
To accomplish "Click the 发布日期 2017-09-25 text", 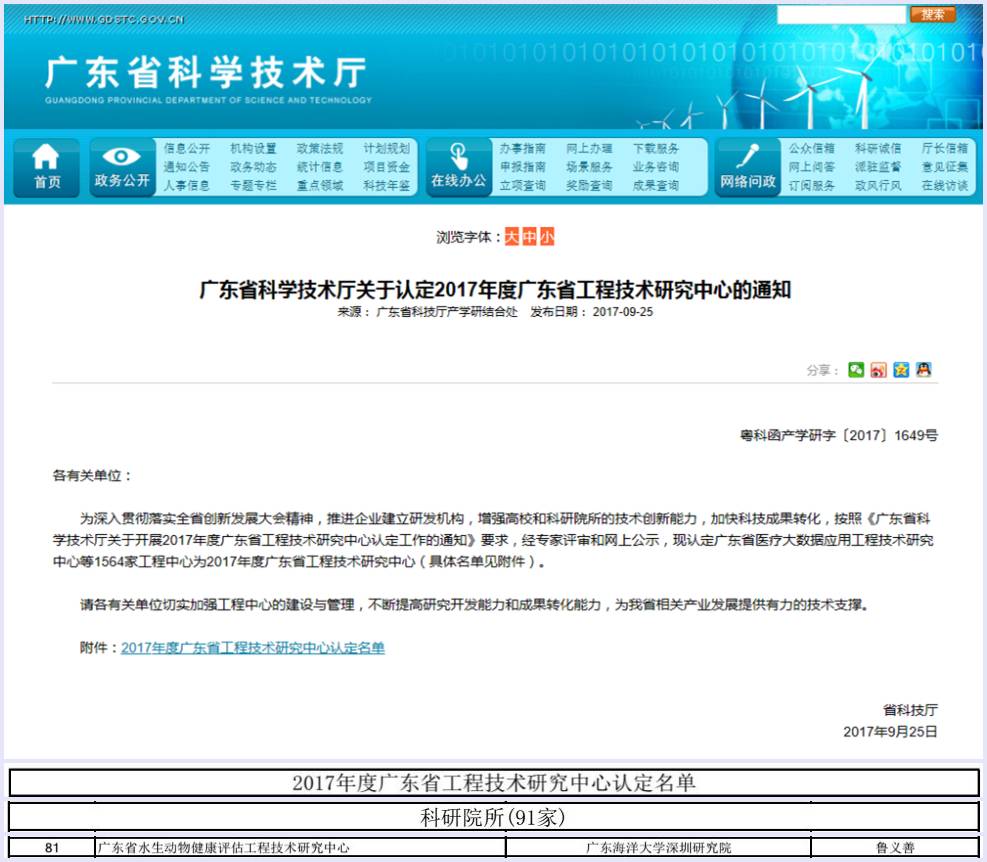I will point(592,312).
